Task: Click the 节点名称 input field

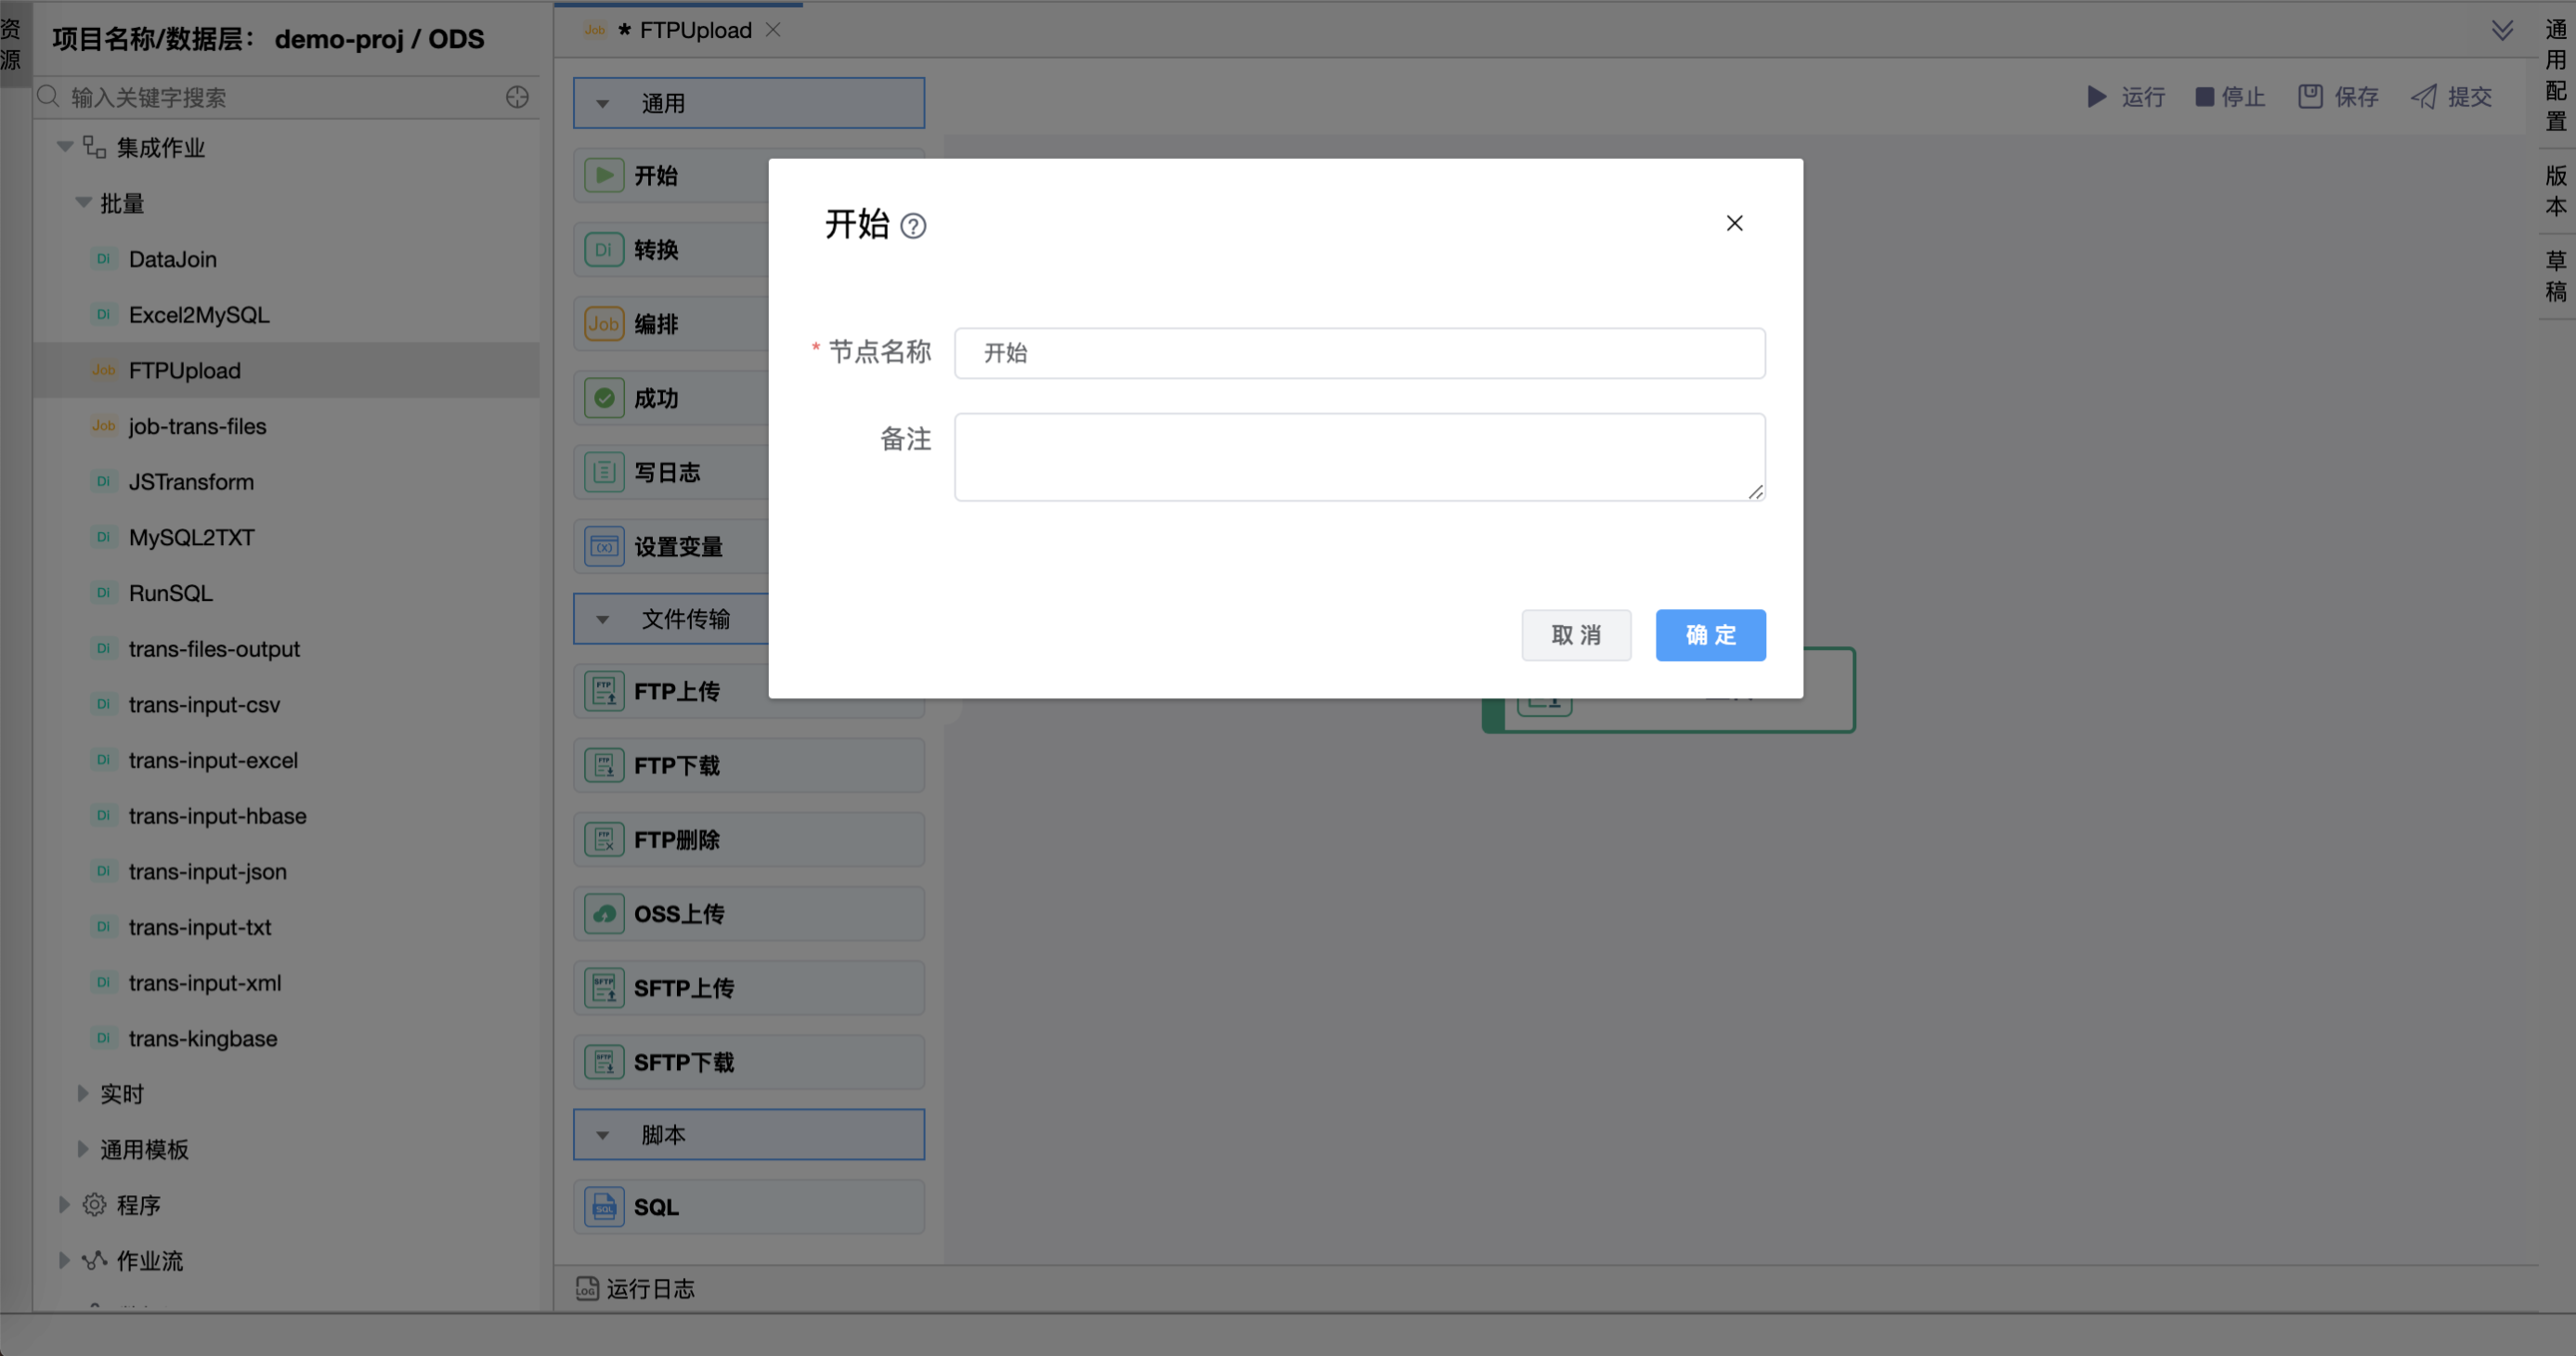Action: click(1359, 353)
